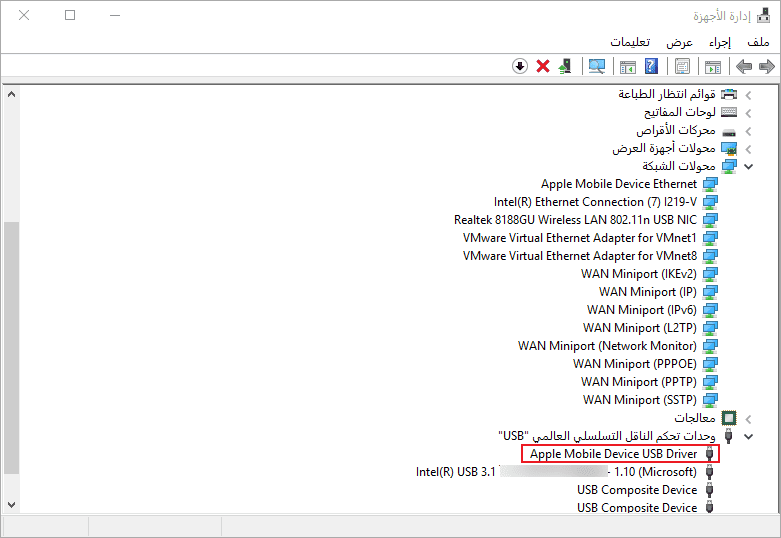The height and width of the screenshot is (538, 781).
Task: Select Realtek 8188GU Wireless LAN 802.11n USB NIC
Action: [575, 220]
